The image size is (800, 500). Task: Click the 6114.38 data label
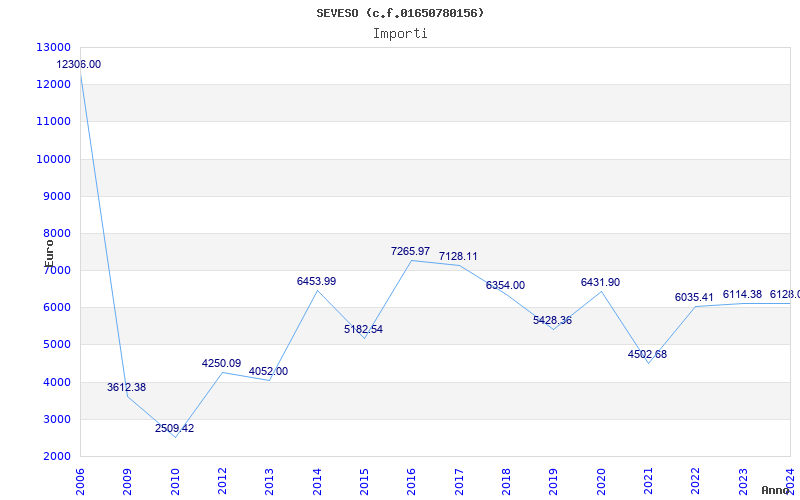[742, 294]
